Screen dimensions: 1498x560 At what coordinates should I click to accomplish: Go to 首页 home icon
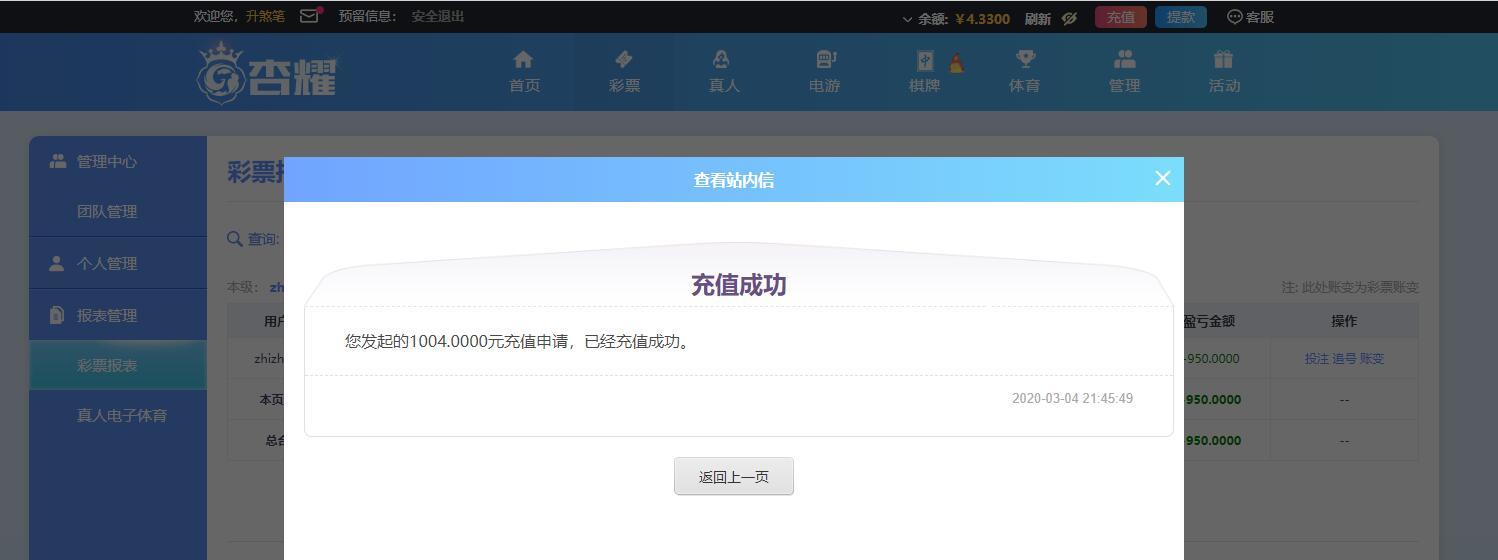pyautogui.click(x=524, y=72)
